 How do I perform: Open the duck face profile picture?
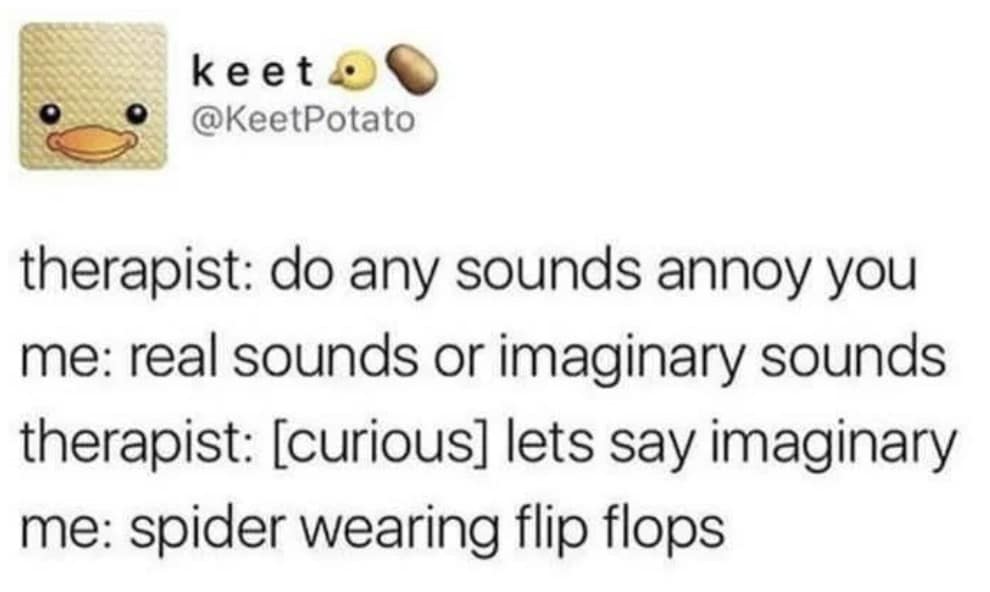click(93, 96)
